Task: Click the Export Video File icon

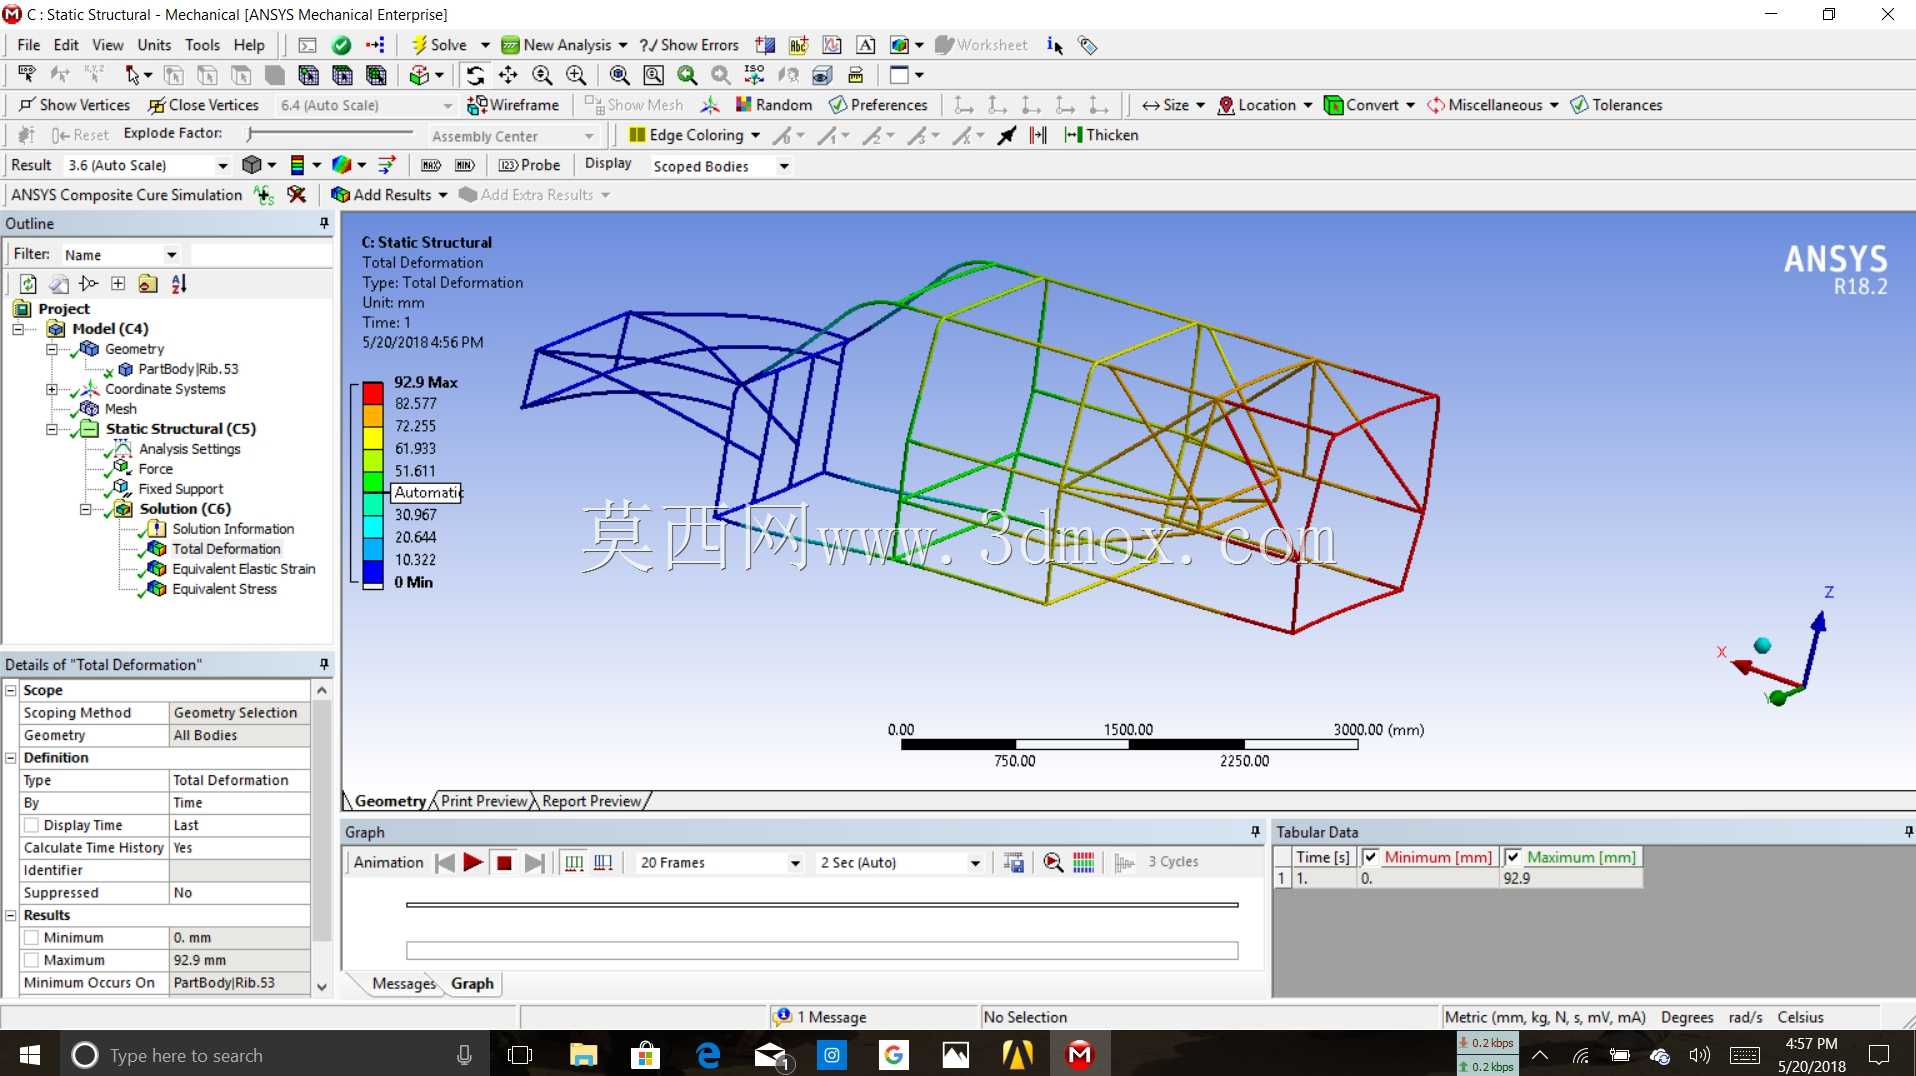Action: point(1013,862)
